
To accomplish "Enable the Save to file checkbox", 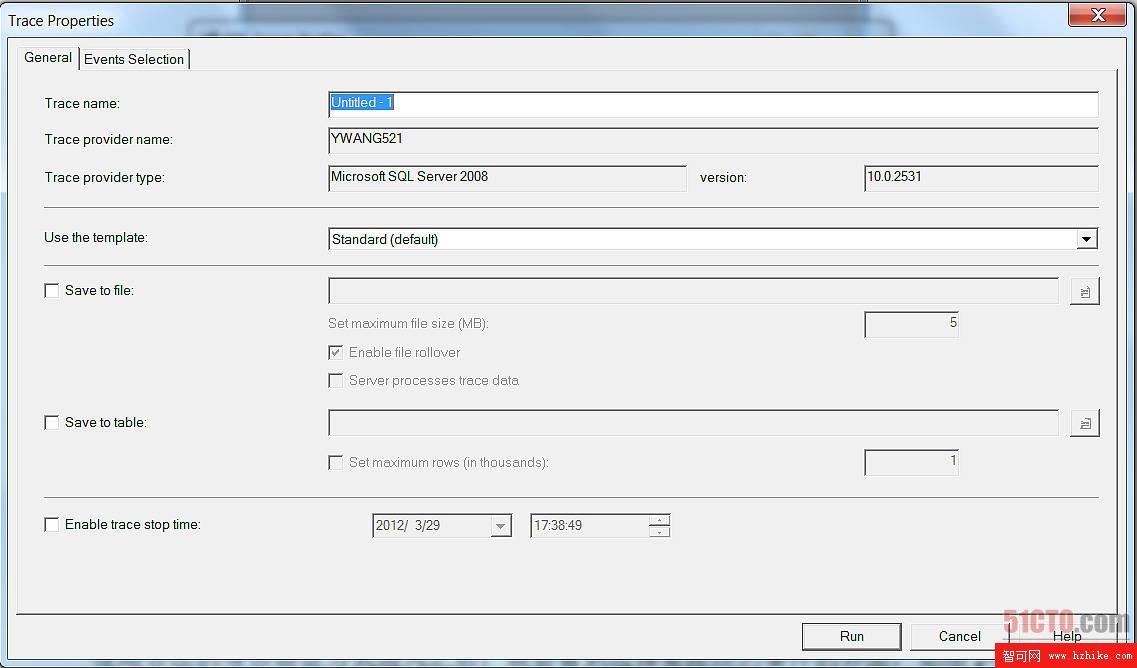I will point(51,290).
